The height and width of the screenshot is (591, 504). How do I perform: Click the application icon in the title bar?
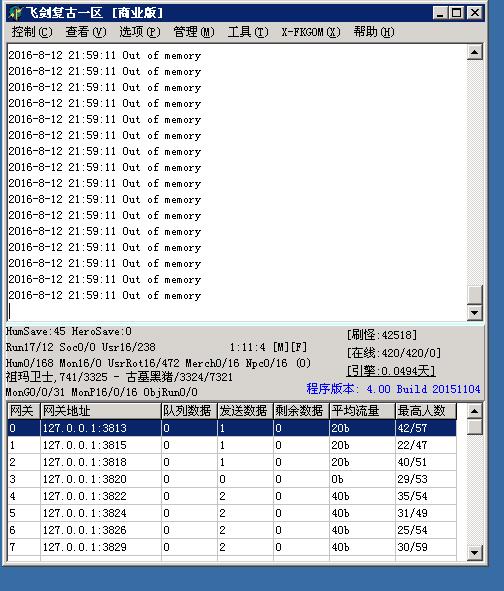[x=15, y=13]
